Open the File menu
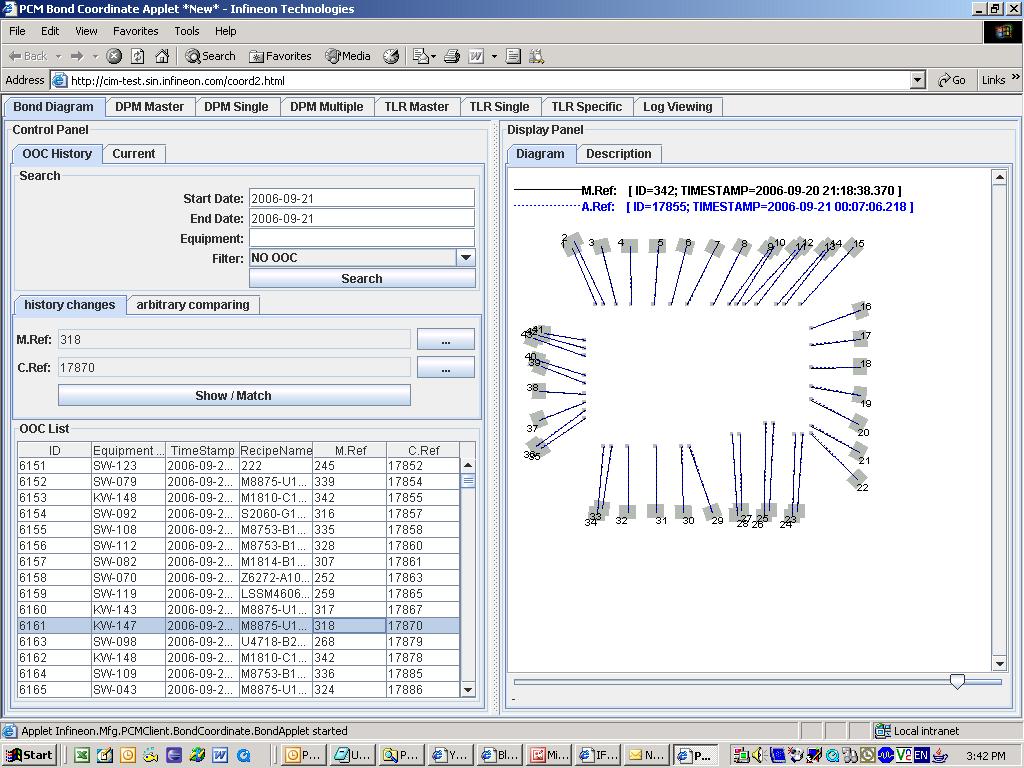 [x=17, y=31]
